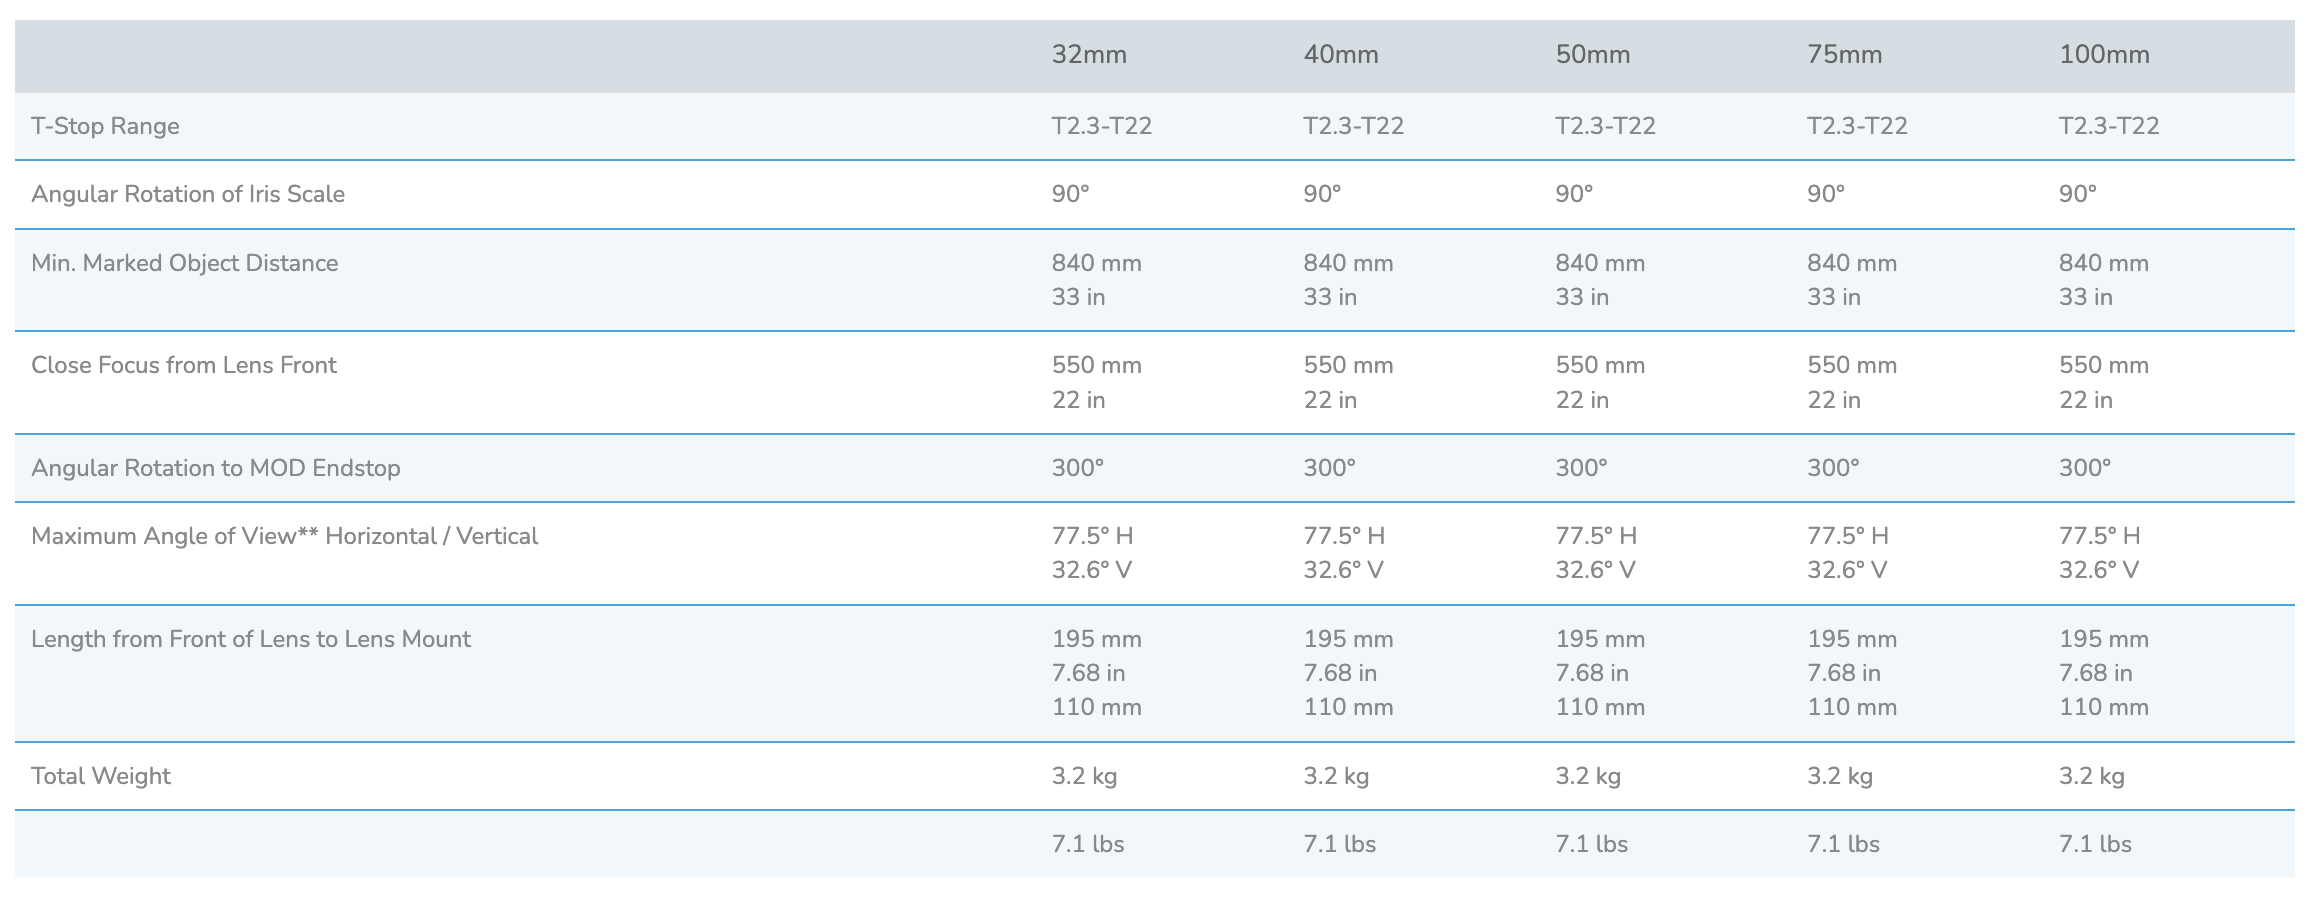Select the Total Weight row label
Screen dimensions: 2318x904
pyautogui.click(x=101, y=776)
